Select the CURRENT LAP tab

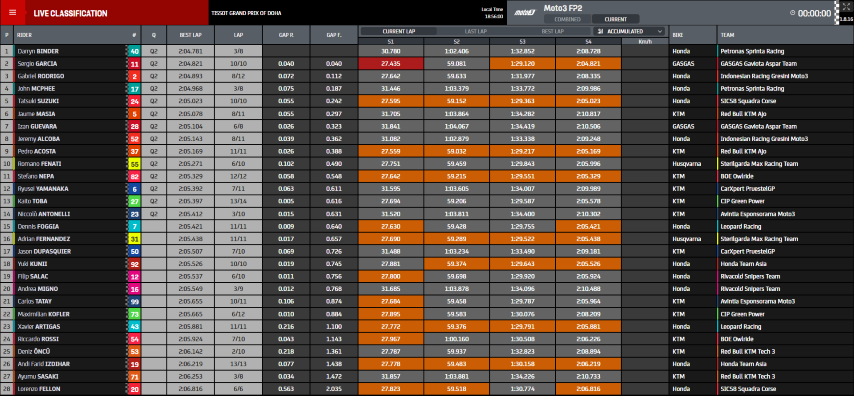click(399, 32)
